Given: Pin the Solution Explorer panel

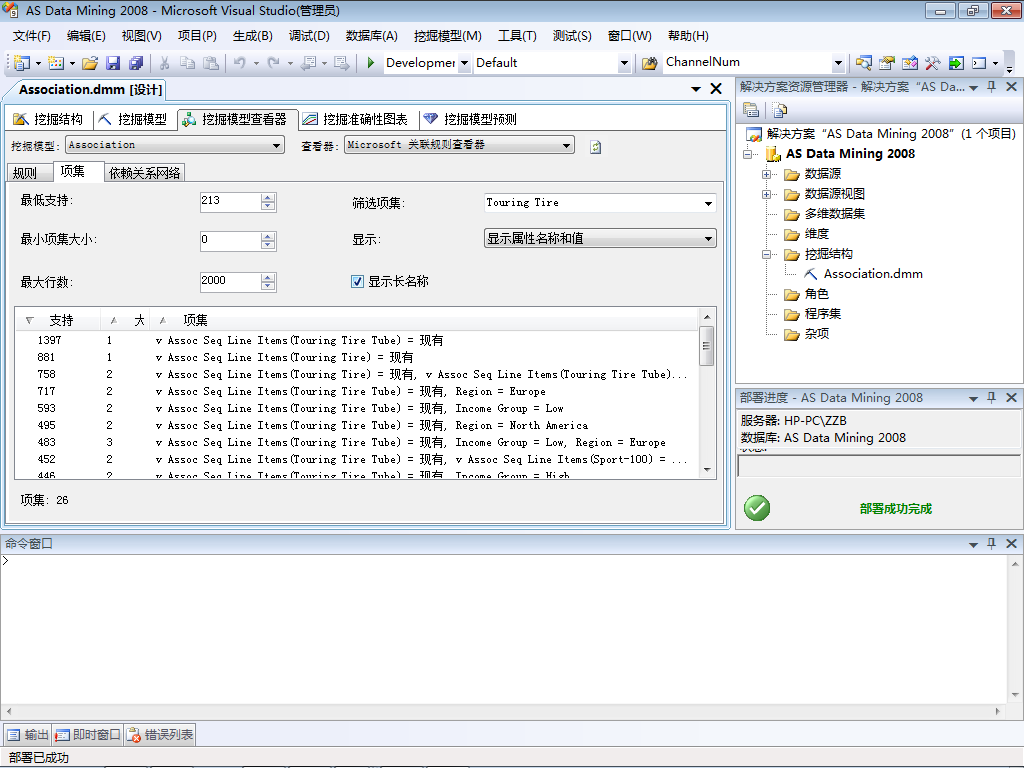Looking at the screenshot, I should (991, 87).
